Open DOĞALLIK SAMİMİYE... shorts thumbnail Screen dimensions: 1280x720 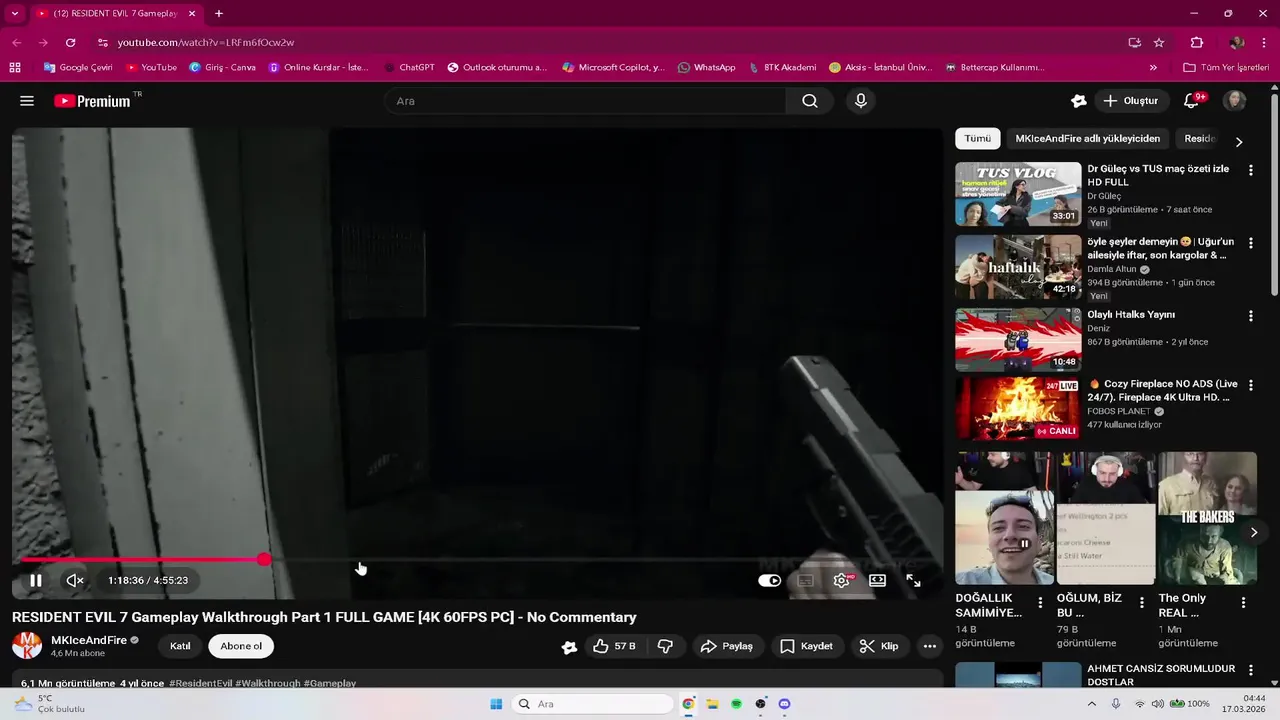tap(1004, 518)
